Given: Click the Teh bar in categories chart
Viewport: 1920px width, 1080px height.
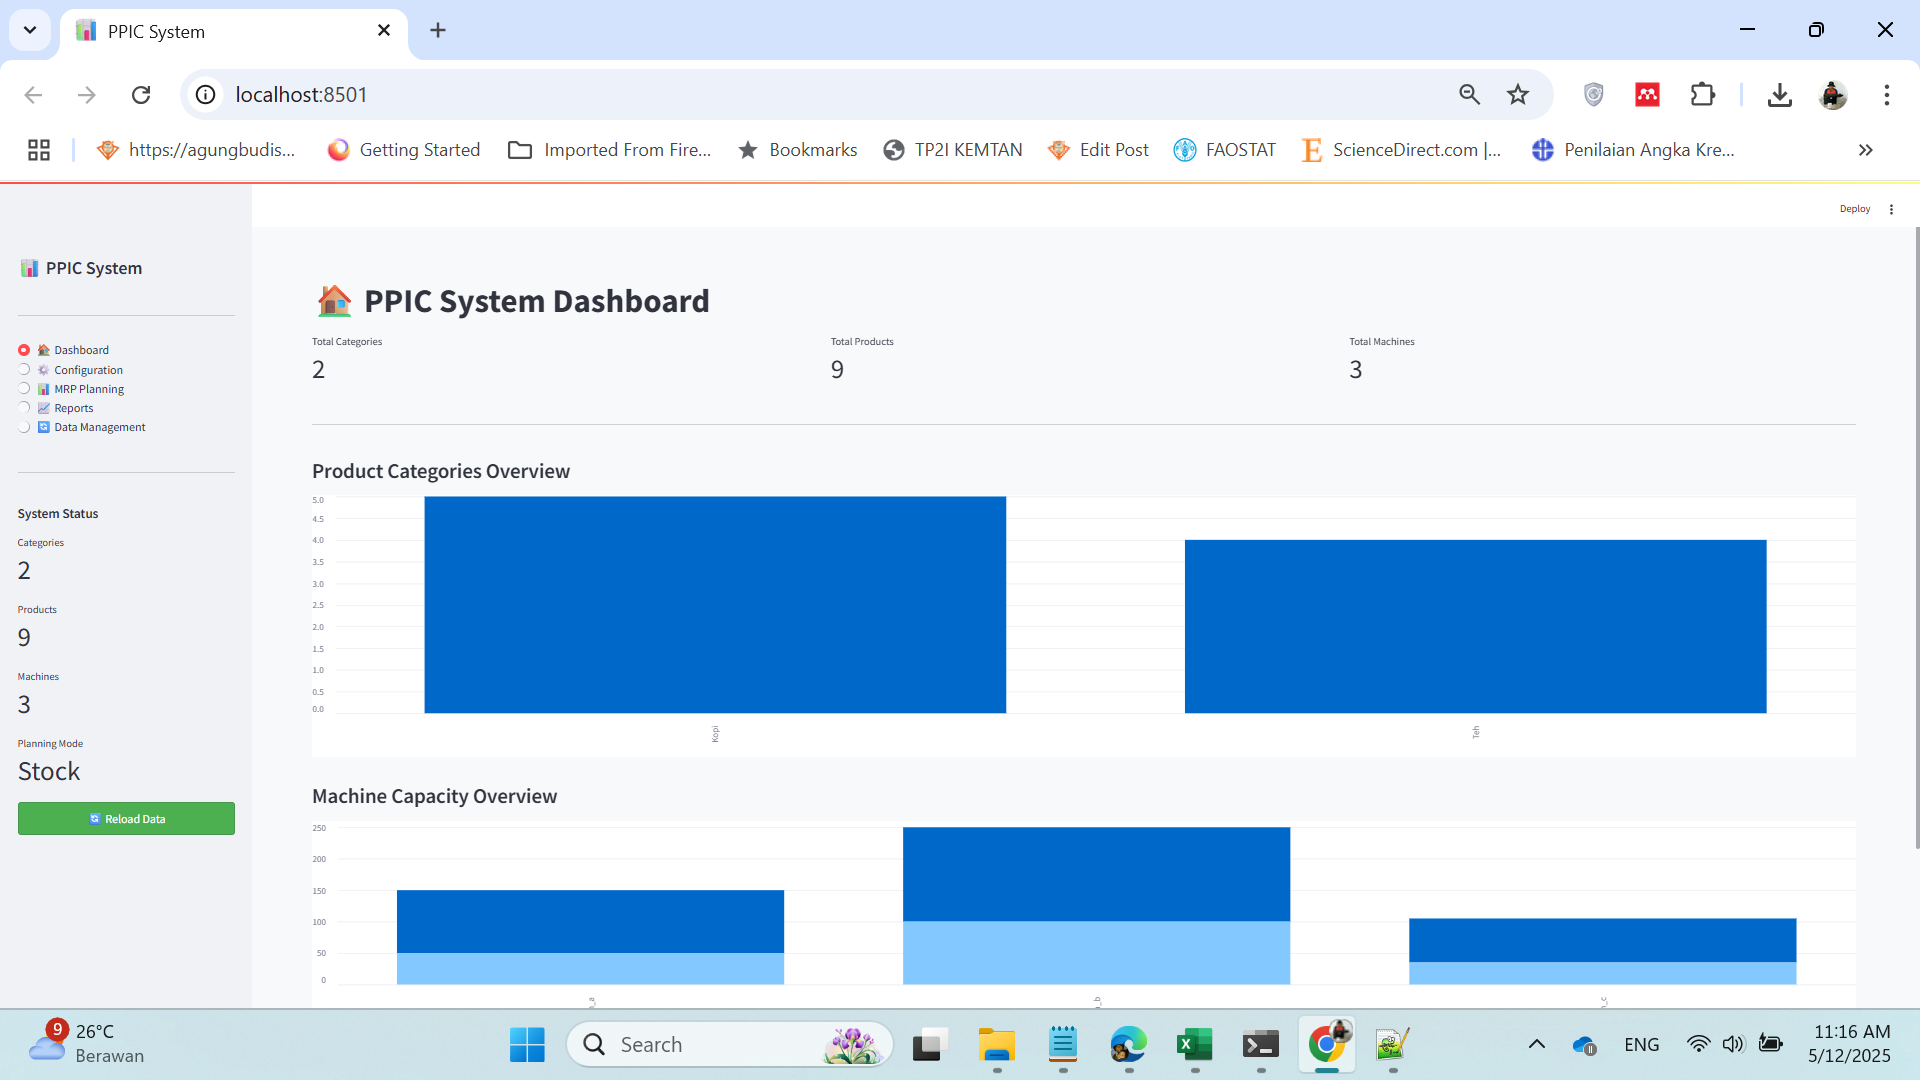Looking at the screenshot, I should [x=1476, y=627].
